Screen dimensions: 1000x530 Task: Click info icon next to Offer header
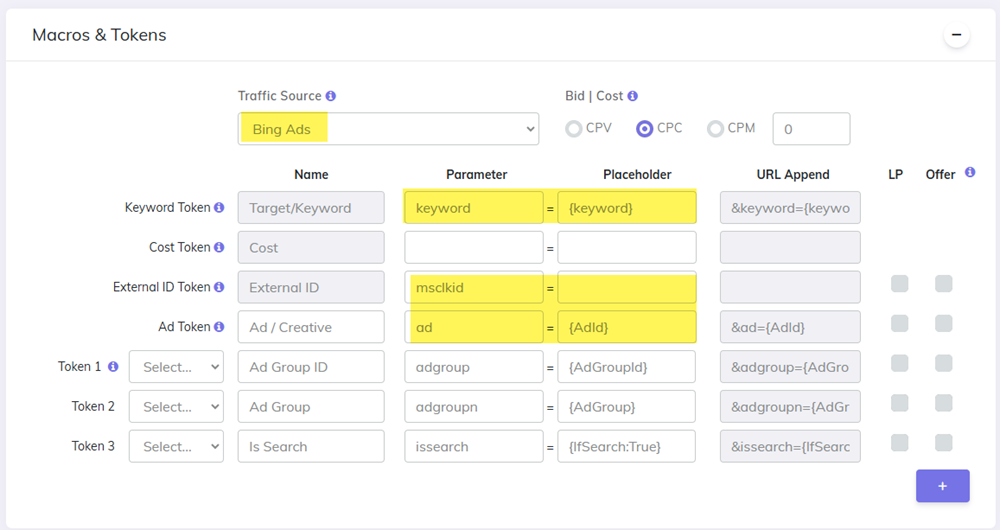tap(970, 172)
